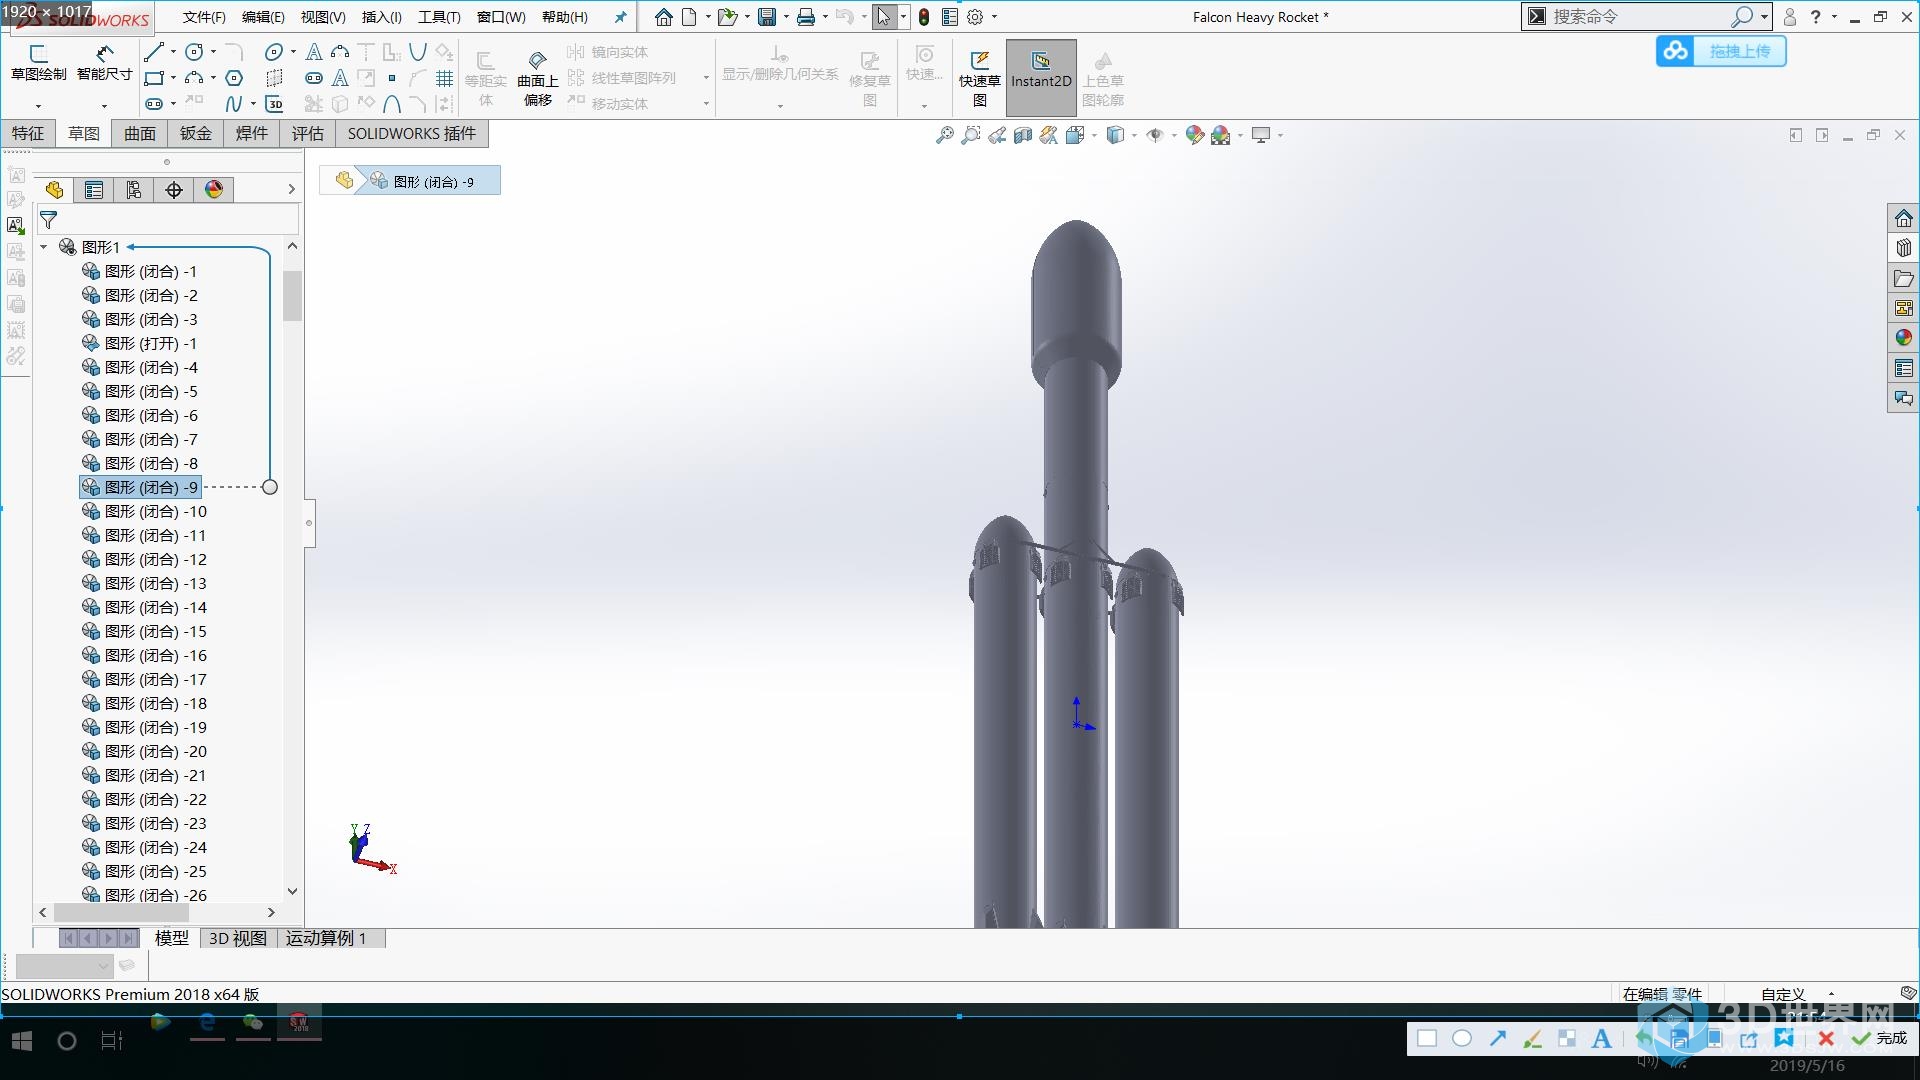Select the Centerpoint Arc tool
The image size is (1920, 1080).
[x=194, y=78]
